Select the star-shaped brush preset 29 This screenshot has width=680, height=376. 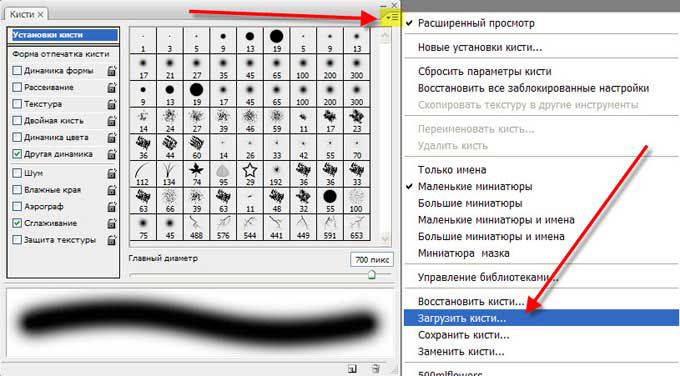(250, 174)
